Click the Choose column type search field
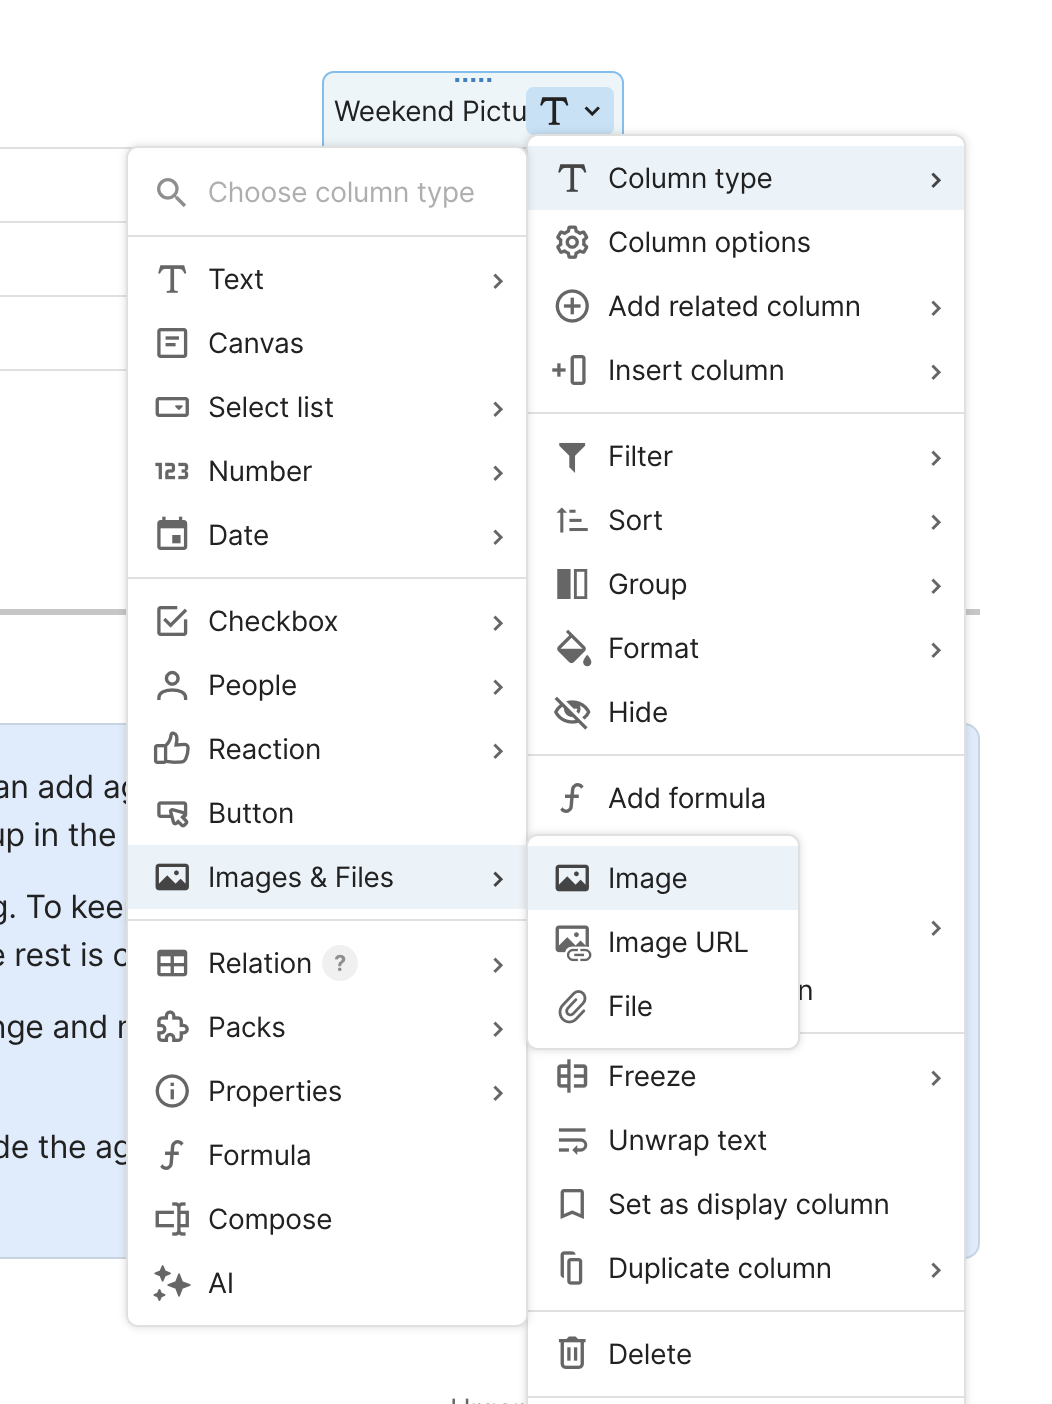 click(x=340, y=192)
